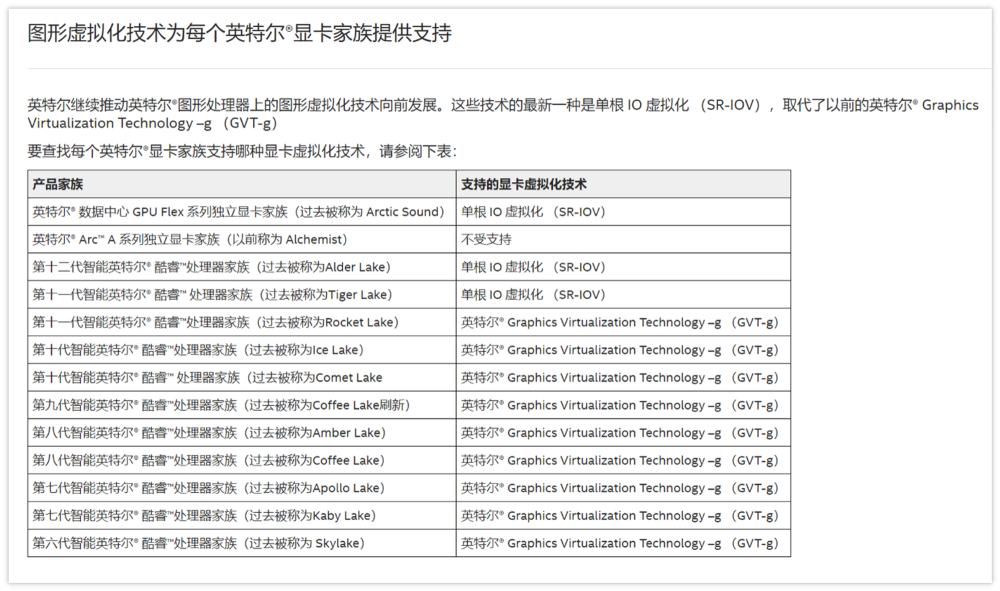Click the paragraph starting 英特尔继续推动

click(x=503, y=114)
